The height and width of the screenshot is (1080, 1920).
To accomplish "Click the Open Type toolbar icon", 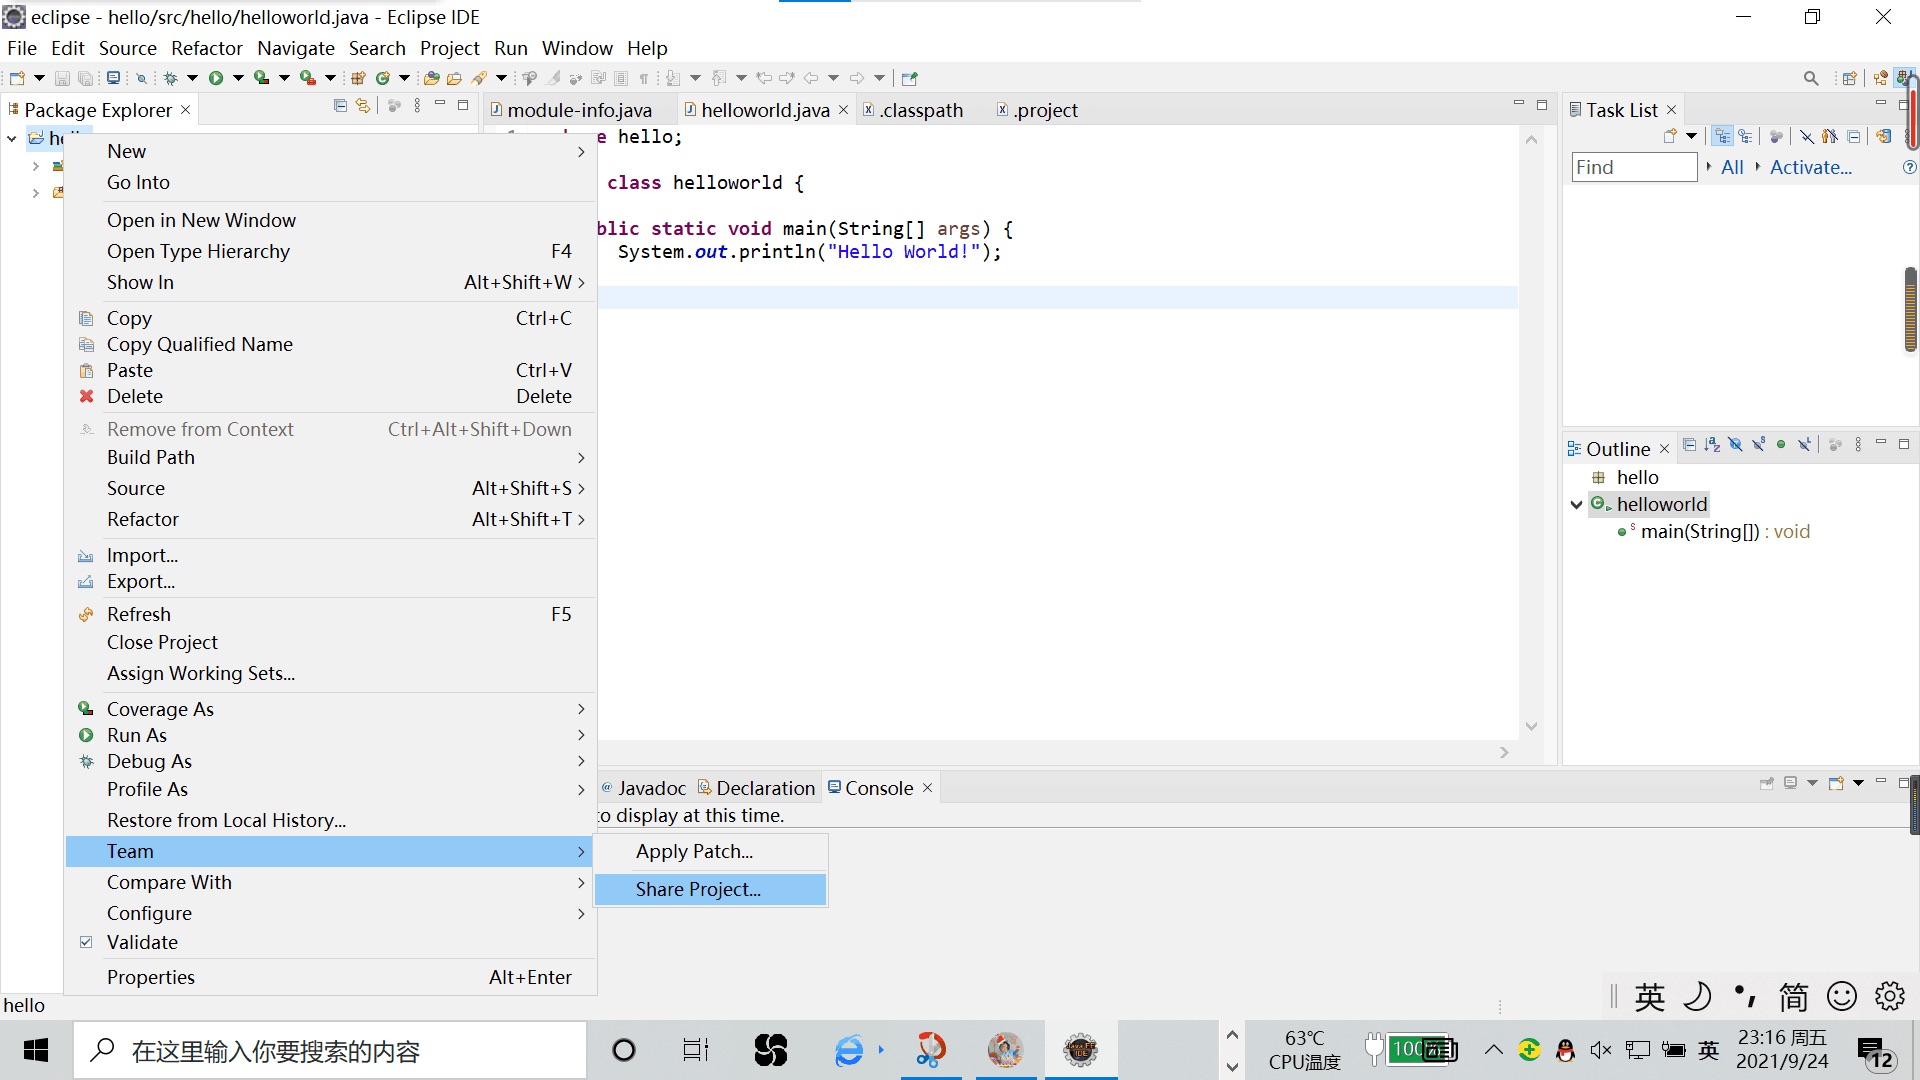I will 432,78.
